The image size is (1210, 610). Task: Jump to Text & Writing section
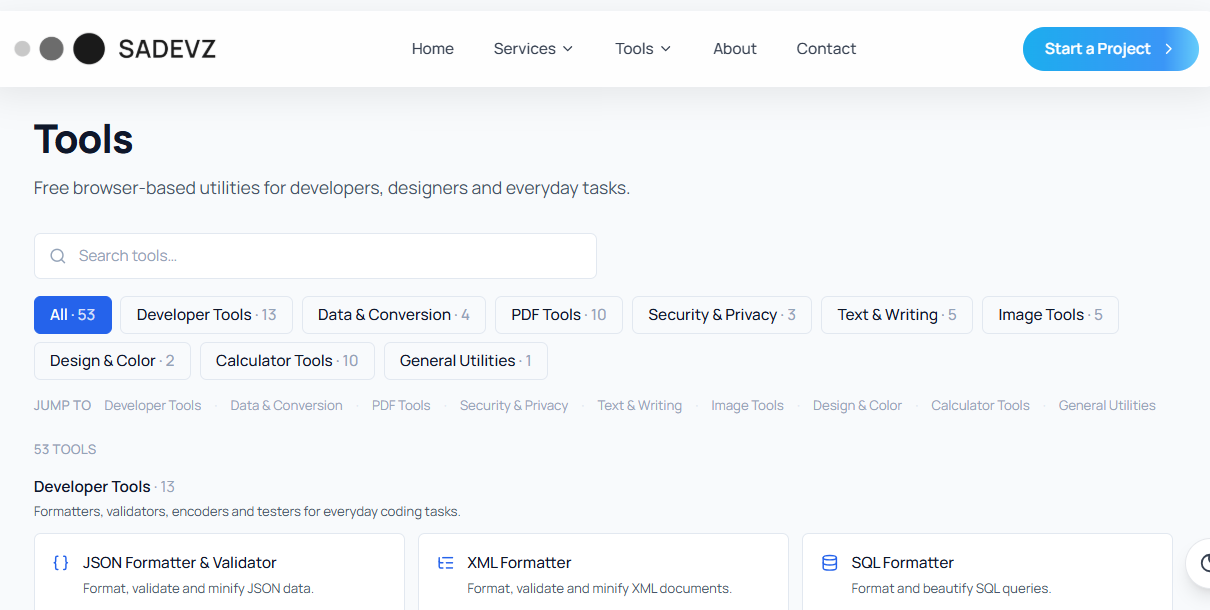[640, 406]
